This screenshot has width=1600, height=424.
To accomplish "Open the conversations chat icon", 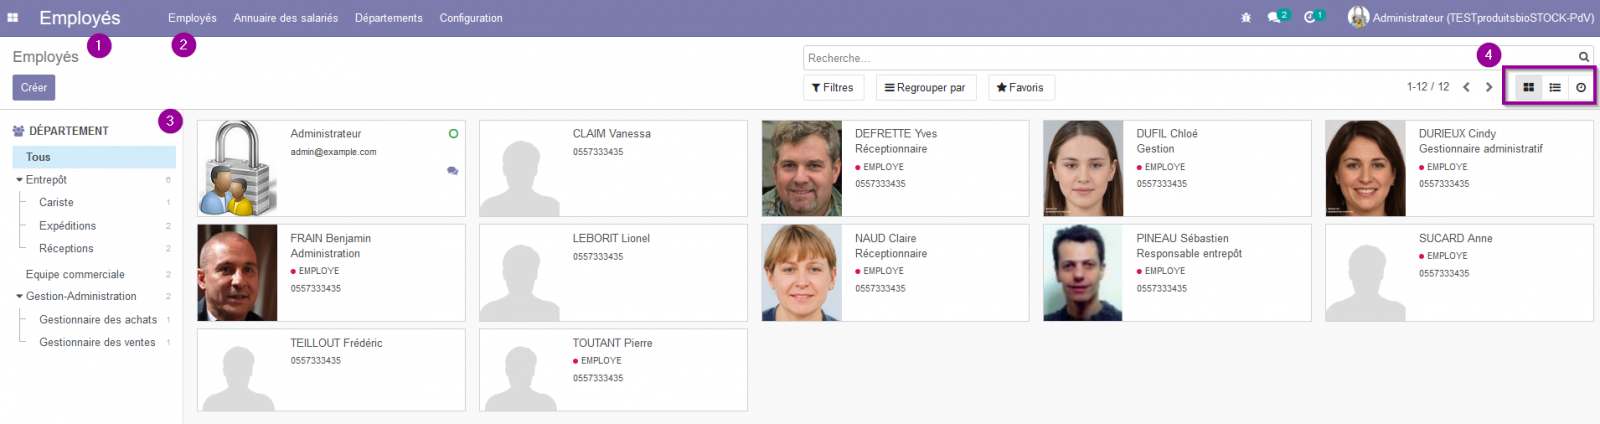I will tap(1274, 18).
